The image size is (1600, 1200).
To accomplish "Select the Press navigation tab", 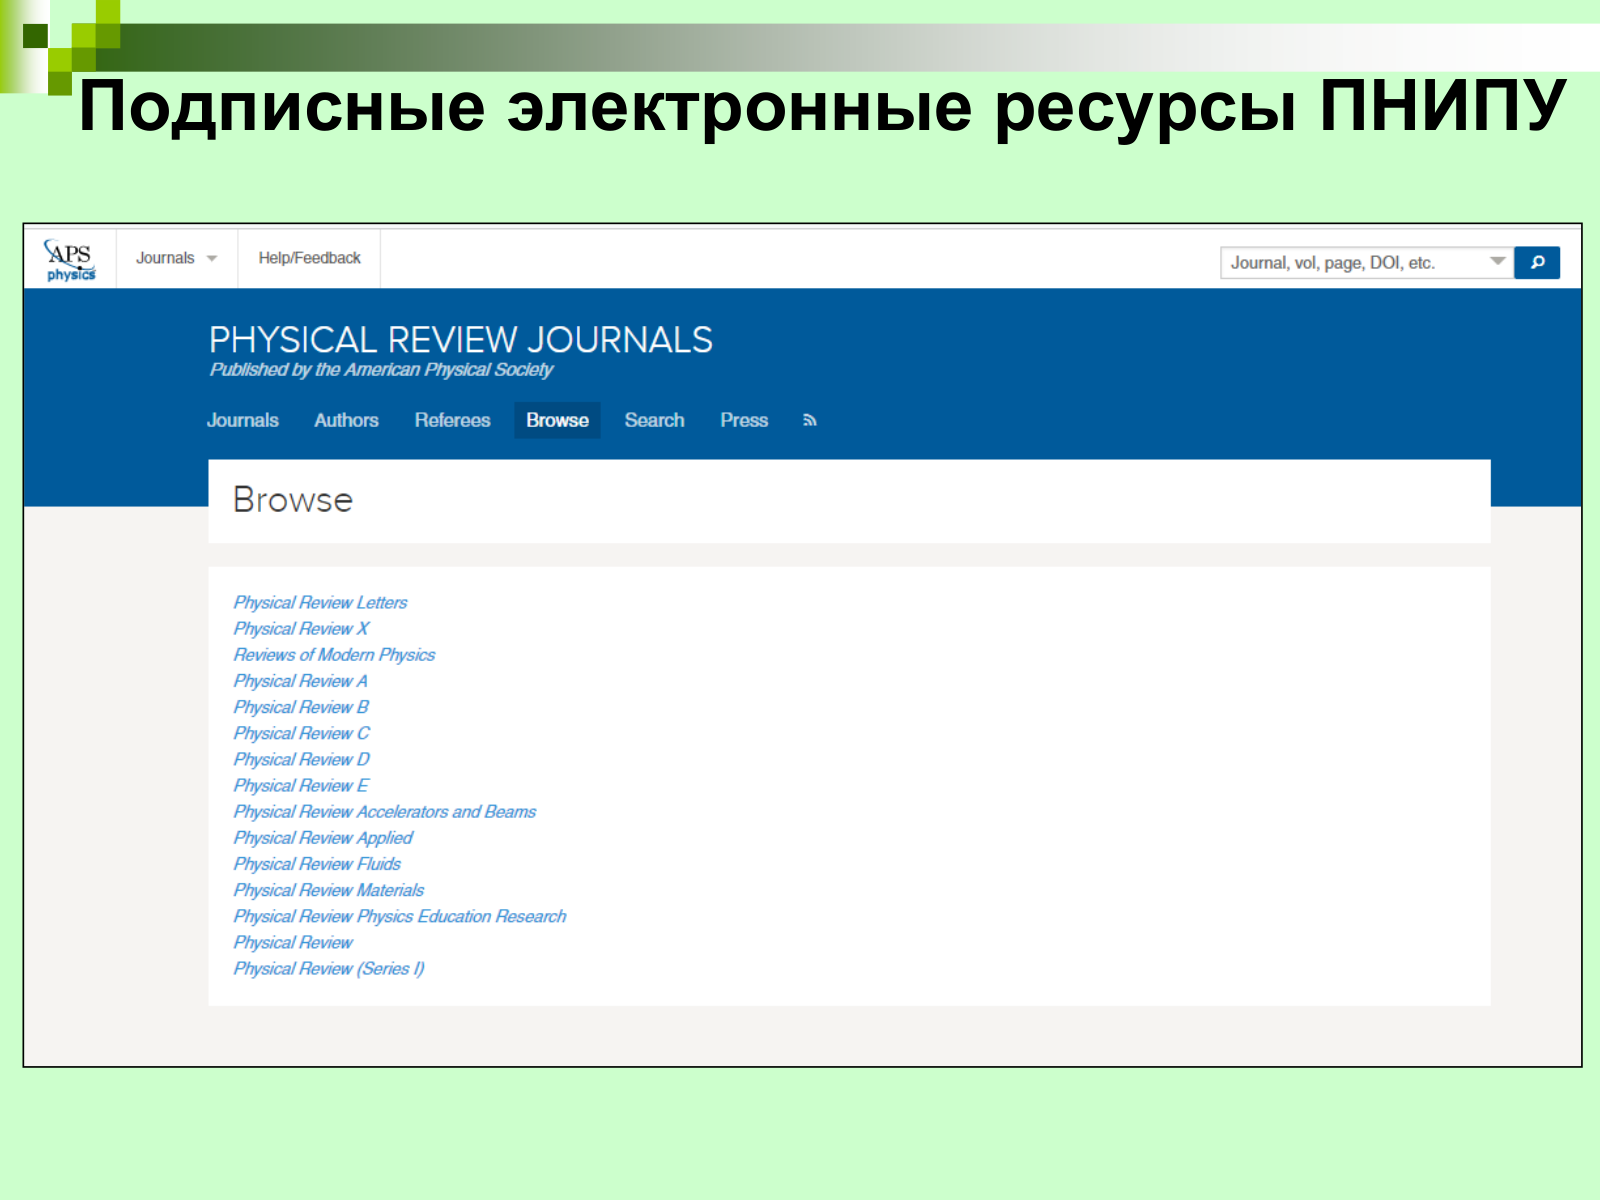I will [744, 421].
